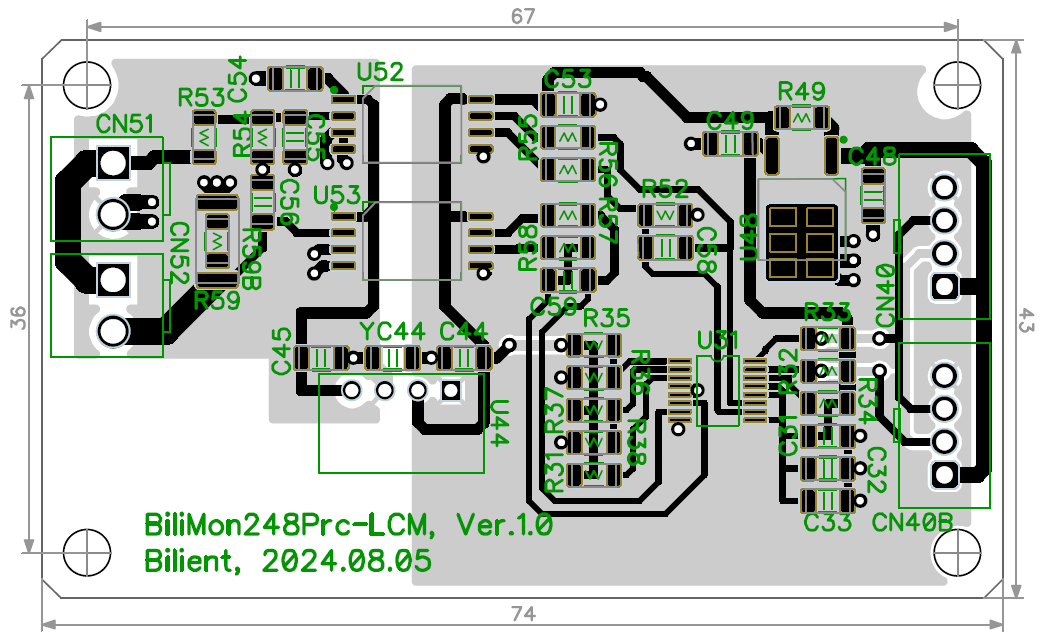Image resolution: width=1044 pixels, height=633 pixels.
Task: Click the CN40B connector label
Action: tap(912, 523)
